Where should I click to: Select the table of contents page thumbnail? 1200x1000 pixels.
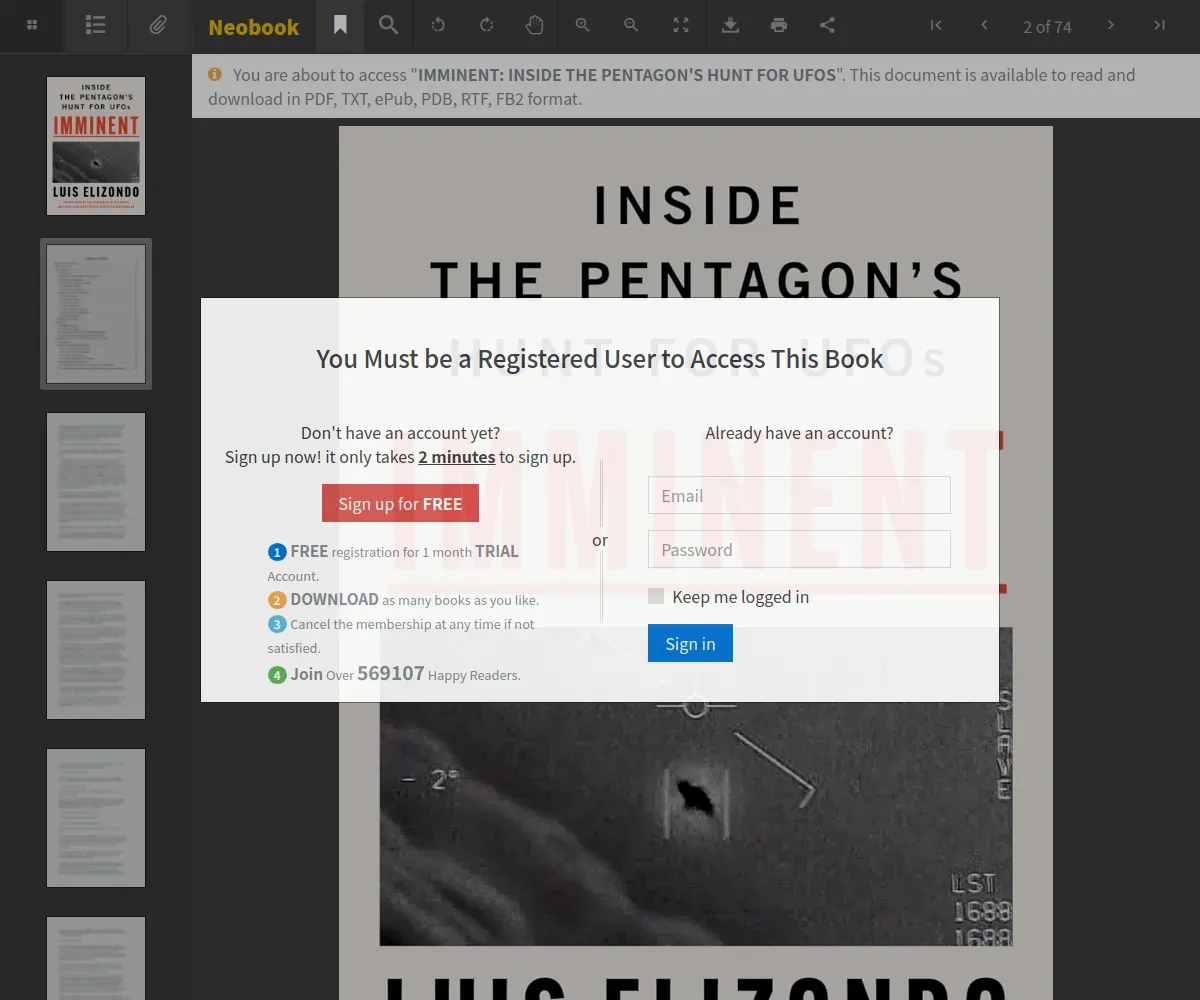(96, 314)
